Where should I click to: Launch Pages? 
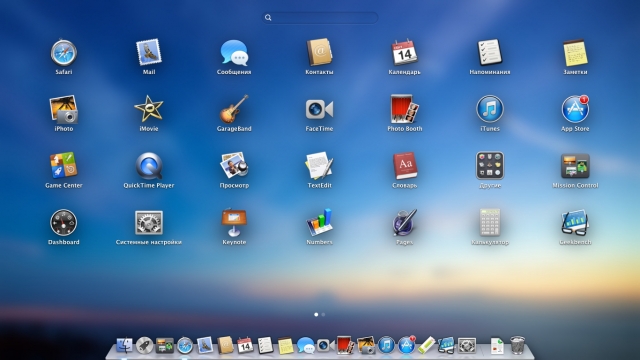pyautogui.click(x=404, y=222)
